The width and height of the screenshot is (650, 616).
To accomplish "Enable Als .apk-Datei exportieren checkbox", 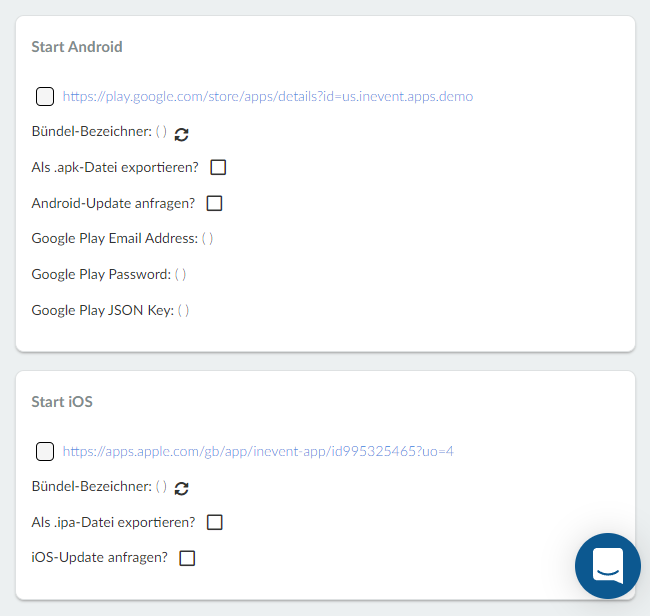I will [218, 167].
